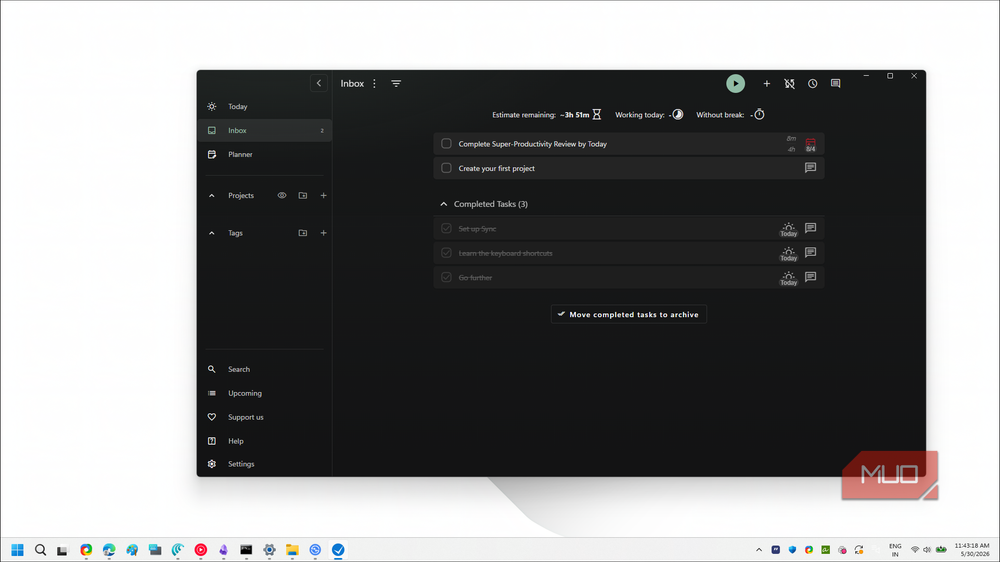Open File Explorer from the taskbar

click(x=292, y=550)
